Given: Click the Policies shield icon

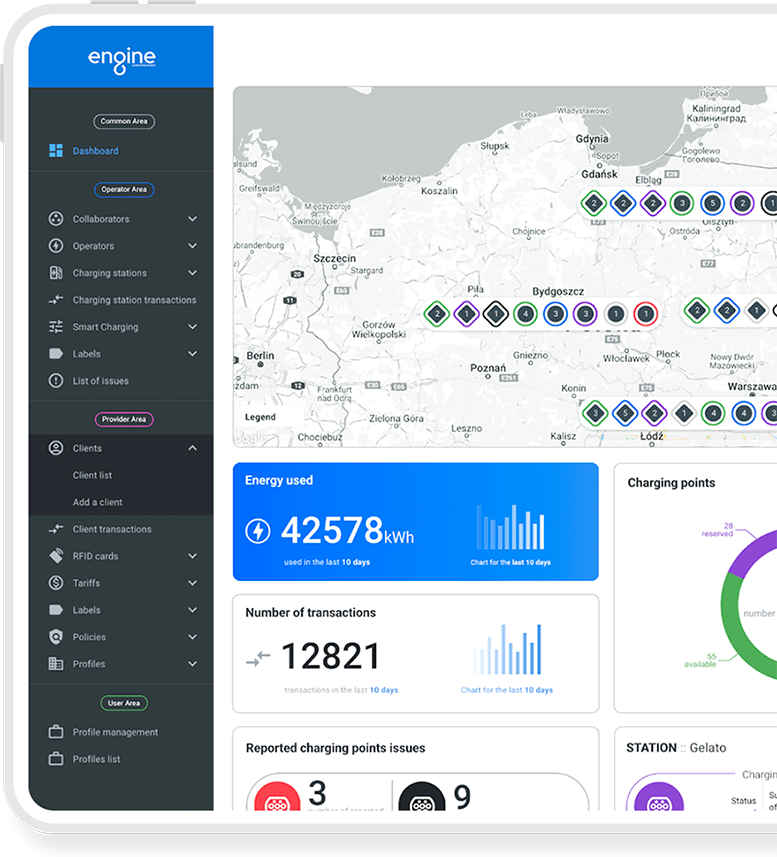Looking at the screenshot, I should point(56,637).
